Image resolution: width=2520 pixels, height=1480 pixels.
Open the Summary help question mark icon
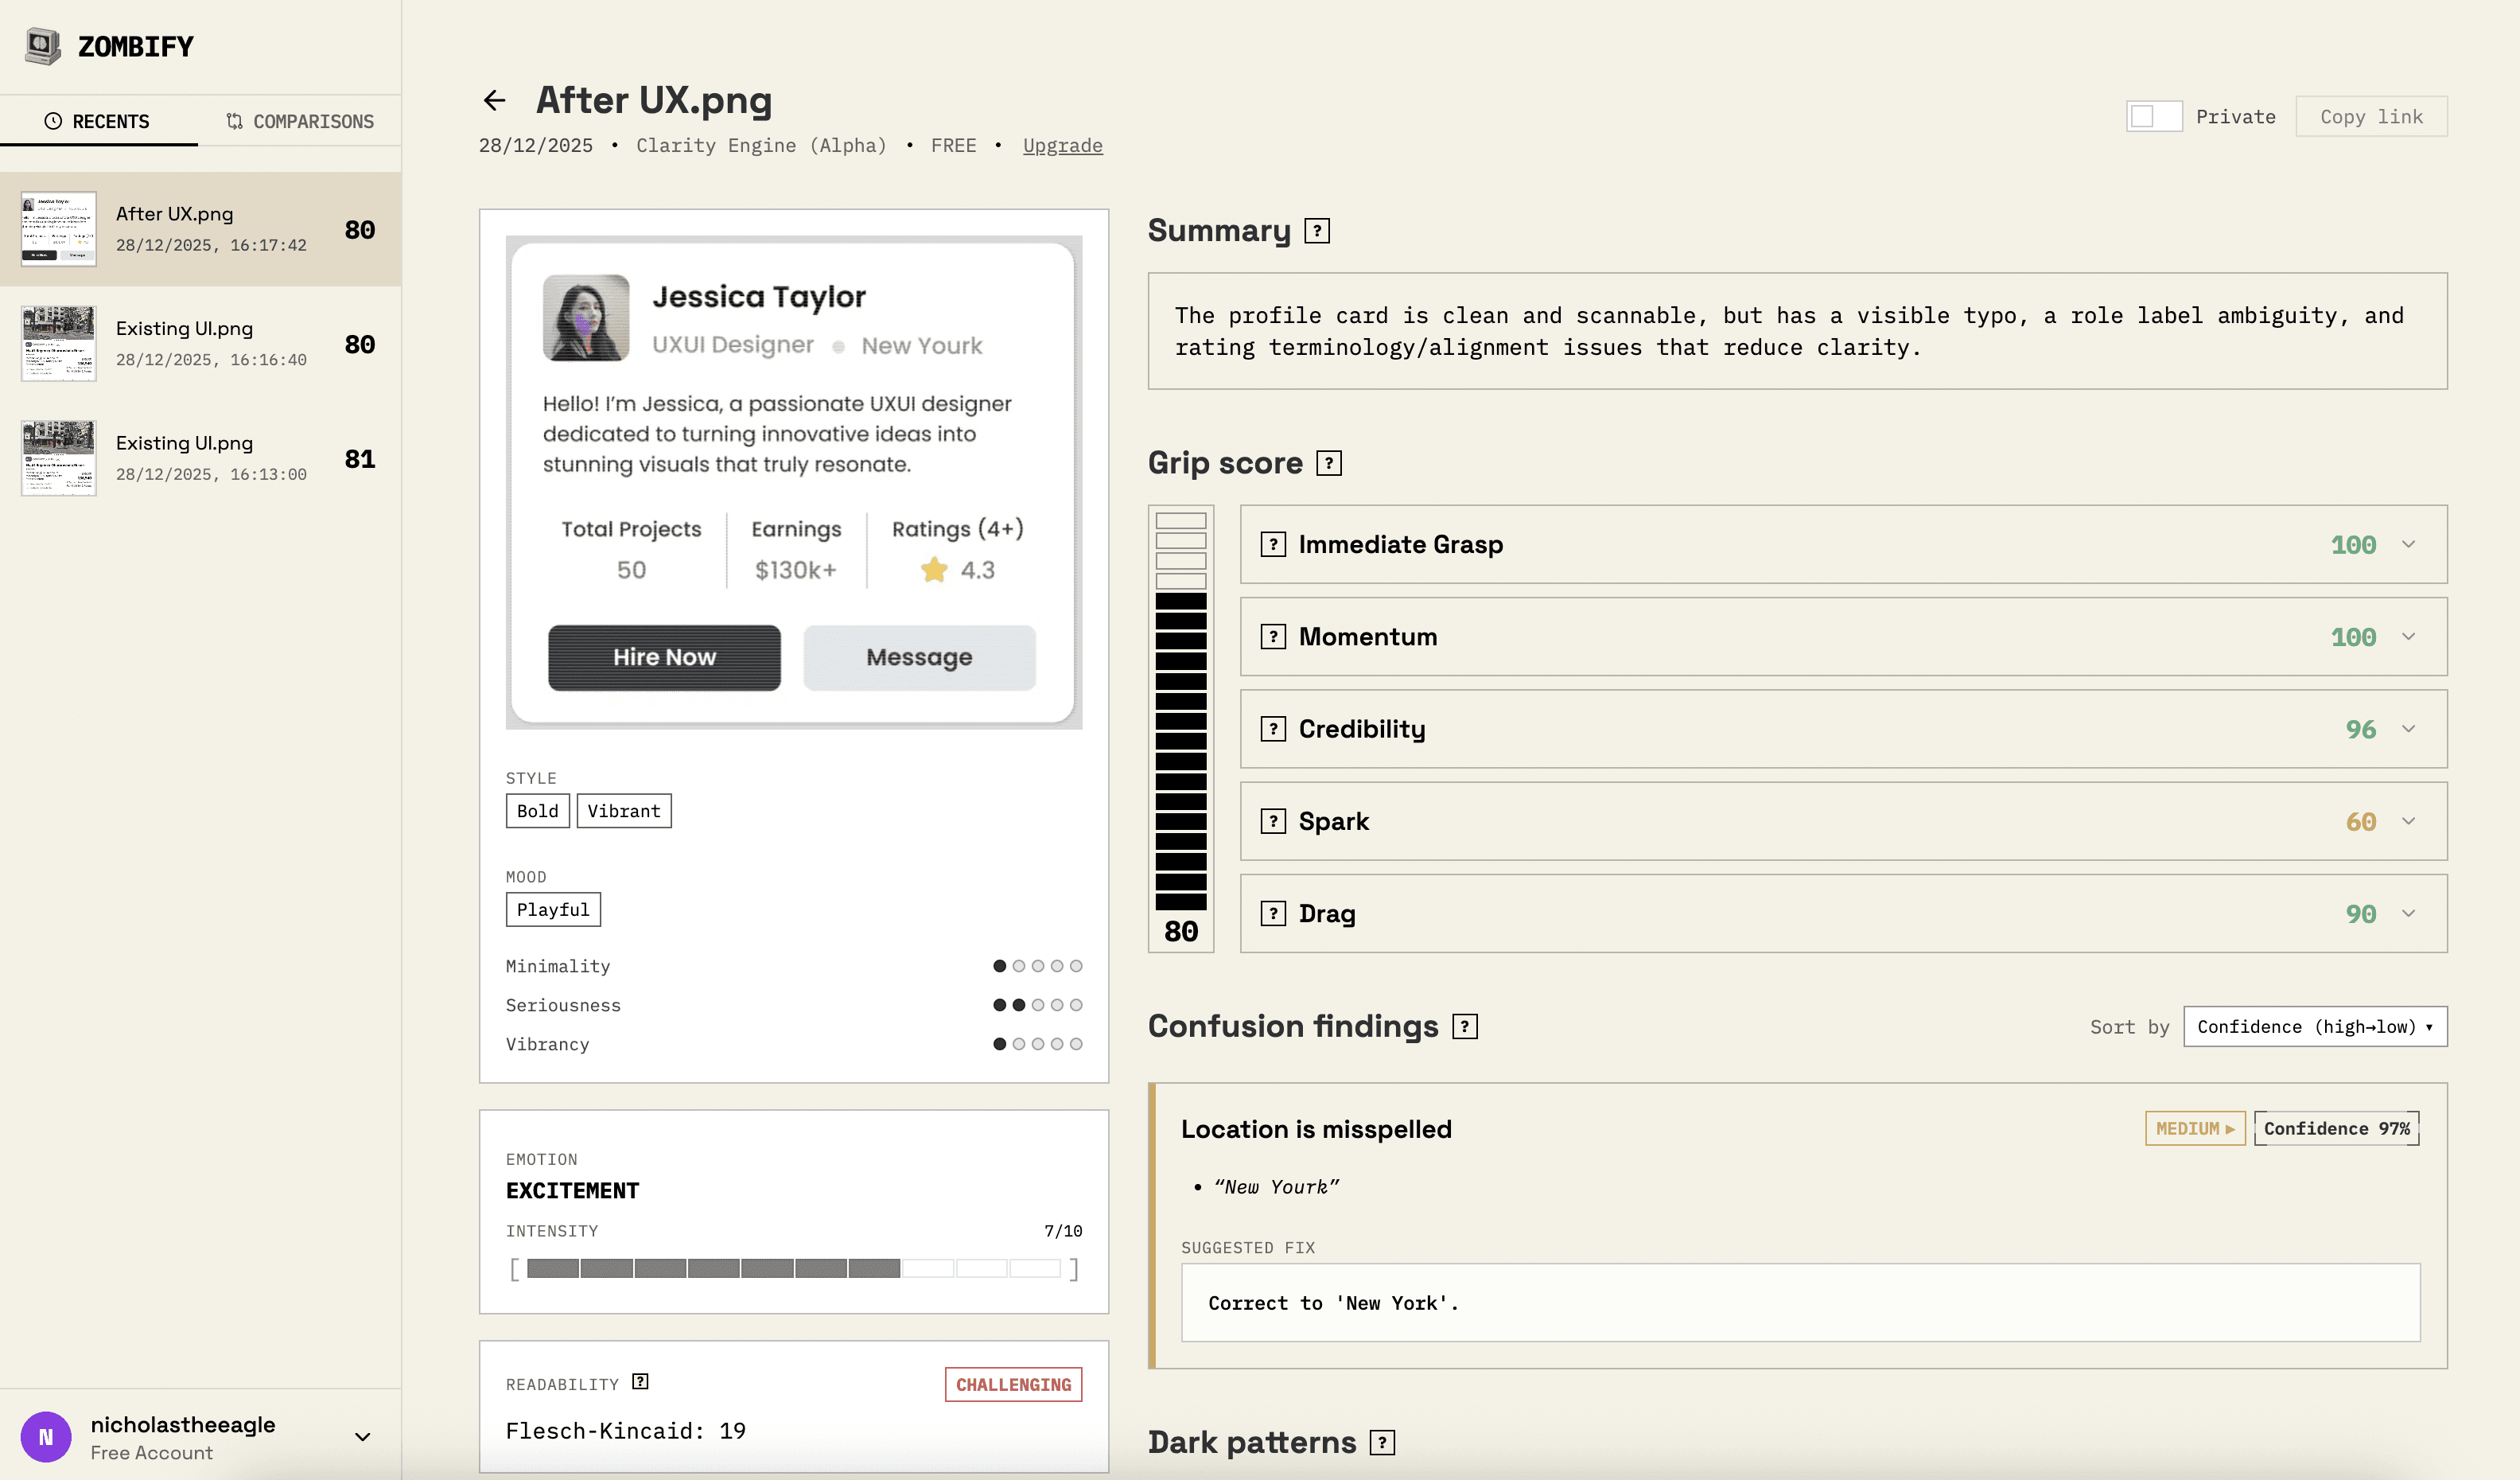point(1317,231)
